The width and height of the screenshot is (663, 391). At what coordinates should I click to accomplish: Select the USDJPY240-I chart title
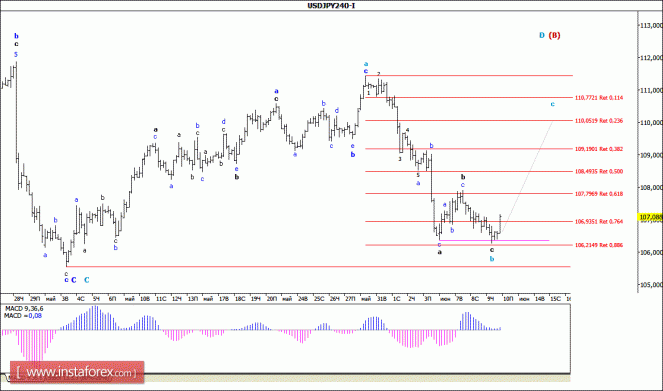[331, 5]
